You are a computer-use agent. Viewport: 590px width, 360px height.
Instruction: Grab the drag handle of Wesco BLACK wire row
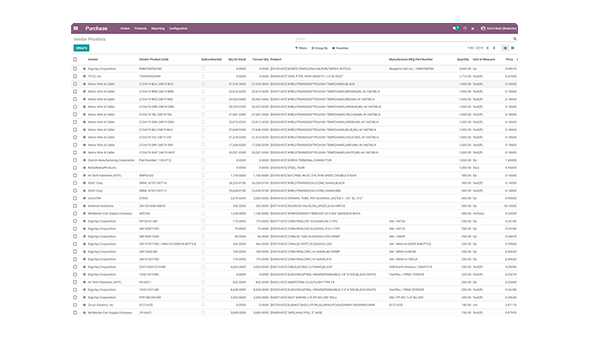(84, 84)
